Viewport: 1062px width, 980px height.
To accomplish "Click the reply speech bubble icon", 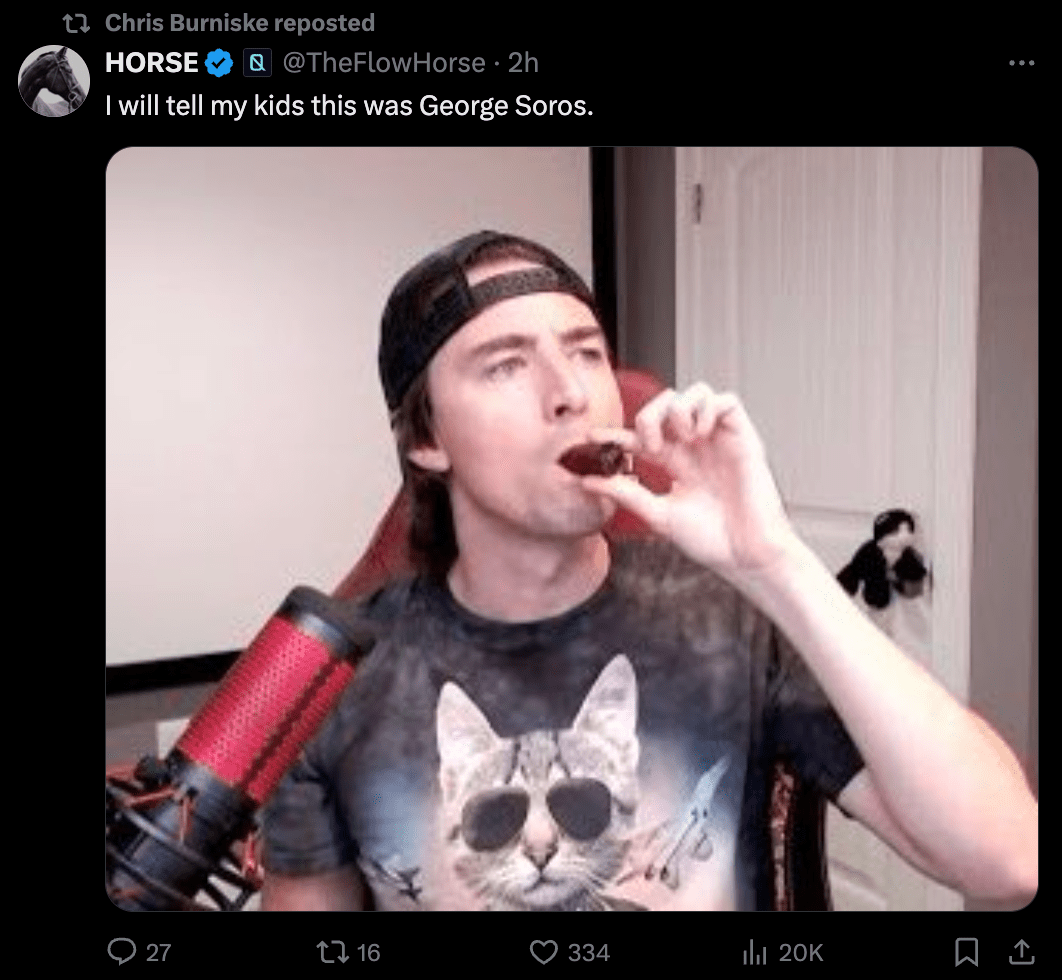I will click(x=121, y=952).
